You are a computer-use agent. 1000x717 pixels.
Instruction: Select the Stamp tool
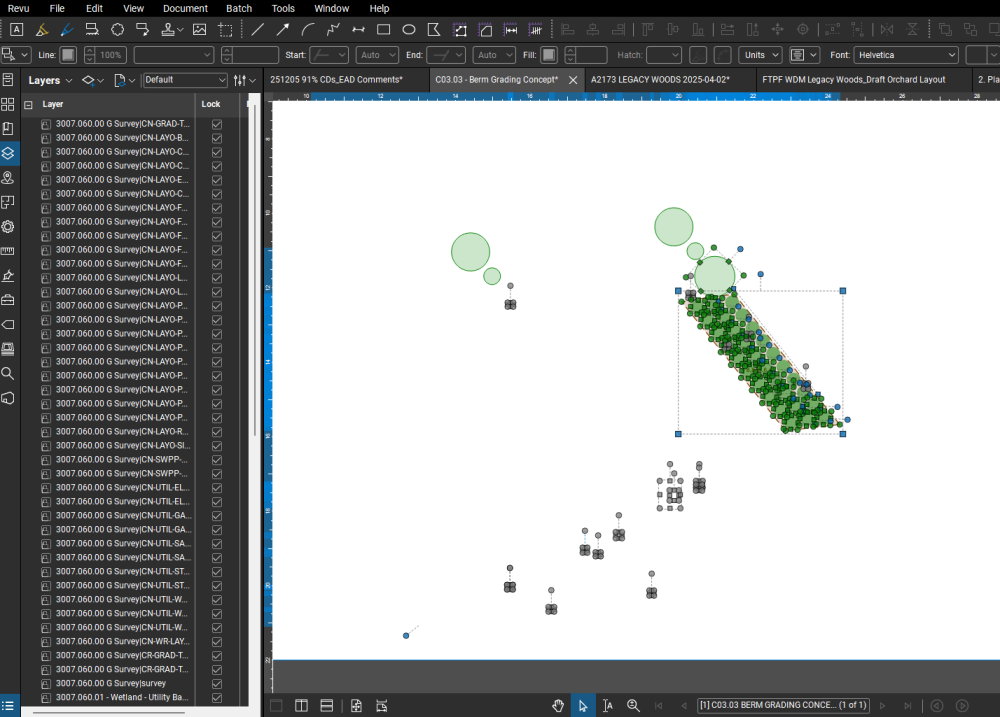pyautogui.click(x=168, y=29)
